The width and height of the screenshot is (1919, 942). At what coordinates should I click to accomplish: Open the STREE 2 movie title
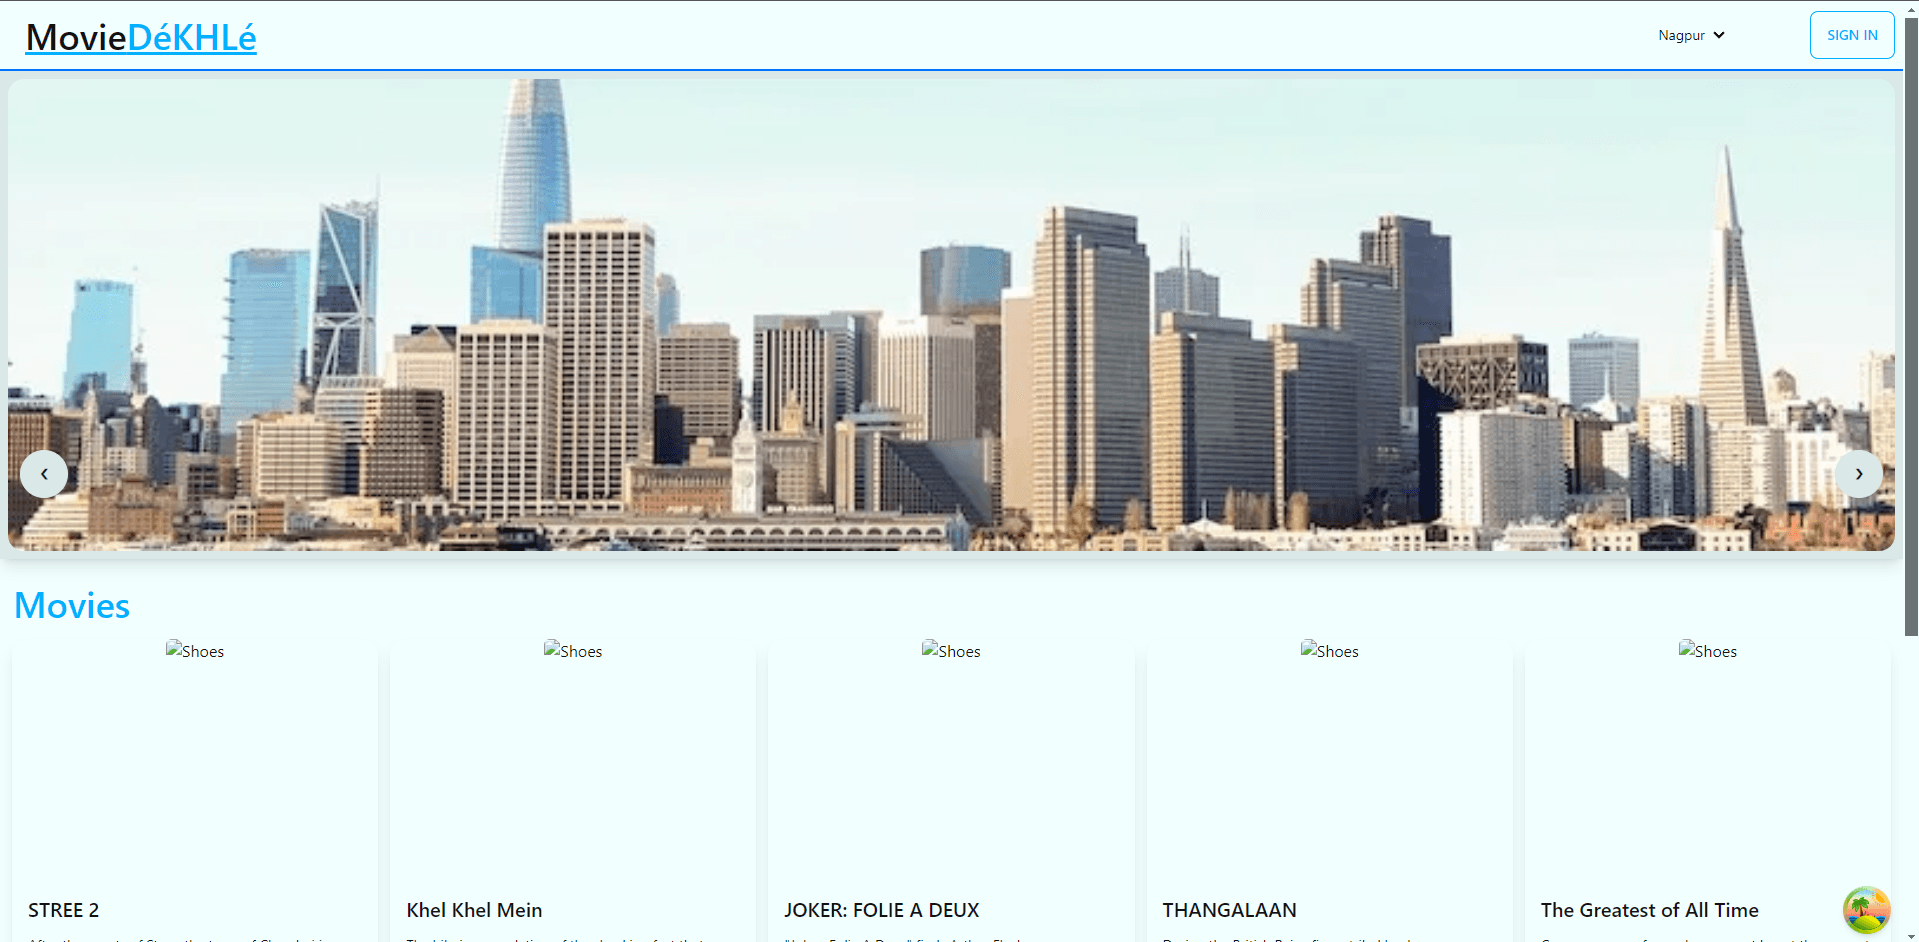(64, 910)
